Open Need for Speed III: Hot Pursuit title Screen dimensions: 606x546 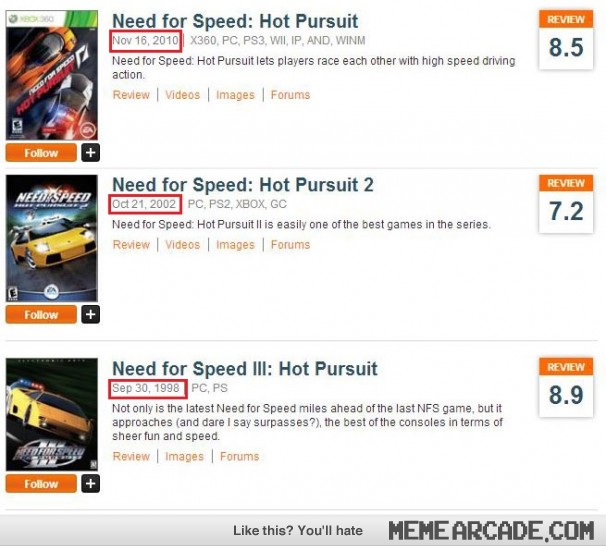pyautogui.click(x=245, y=369)
